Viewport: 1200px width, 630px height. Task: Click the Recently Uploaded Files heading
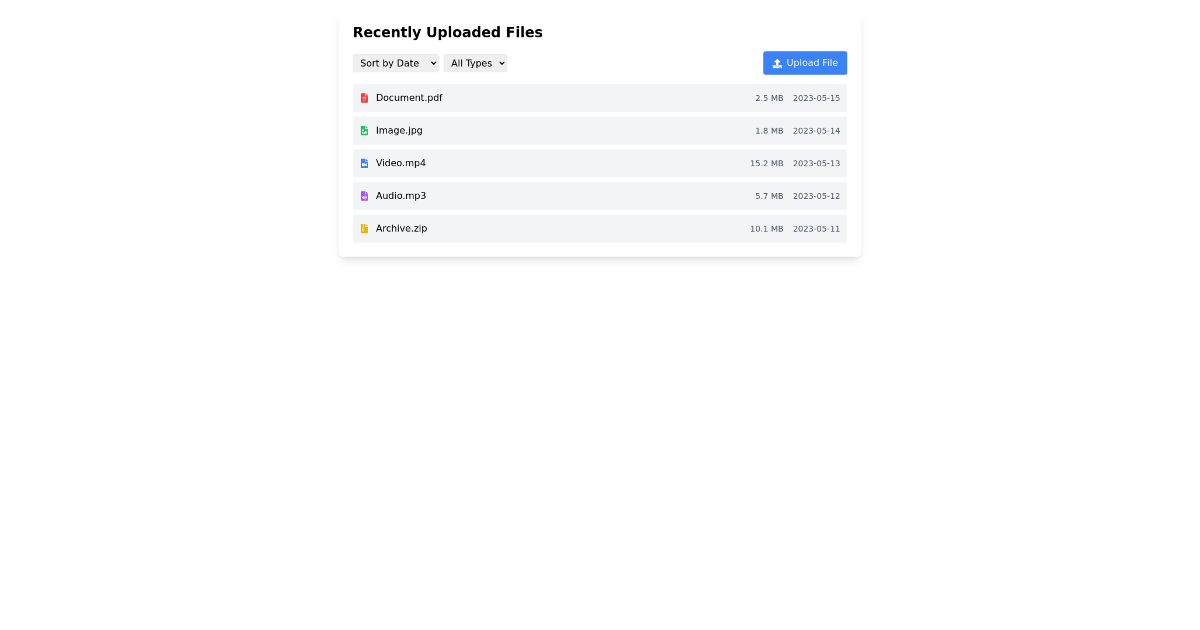447,32
